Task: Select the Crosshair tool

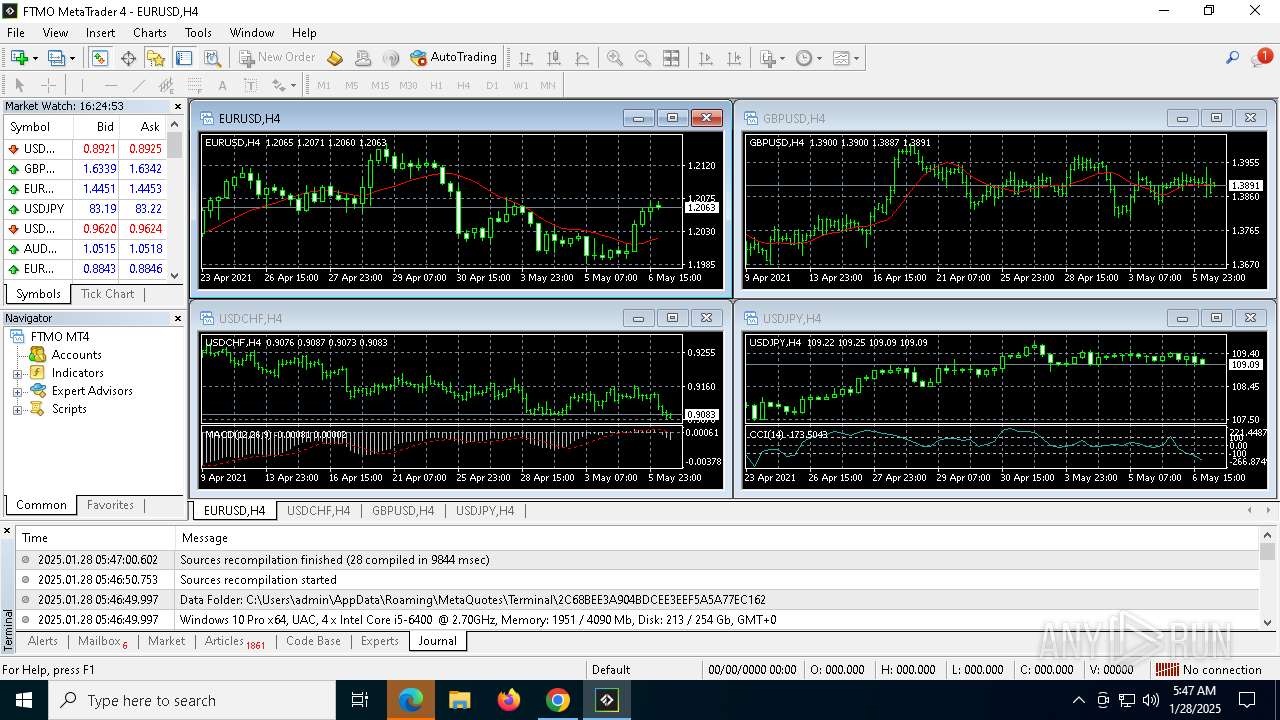Action: click(x=48, y=85)
